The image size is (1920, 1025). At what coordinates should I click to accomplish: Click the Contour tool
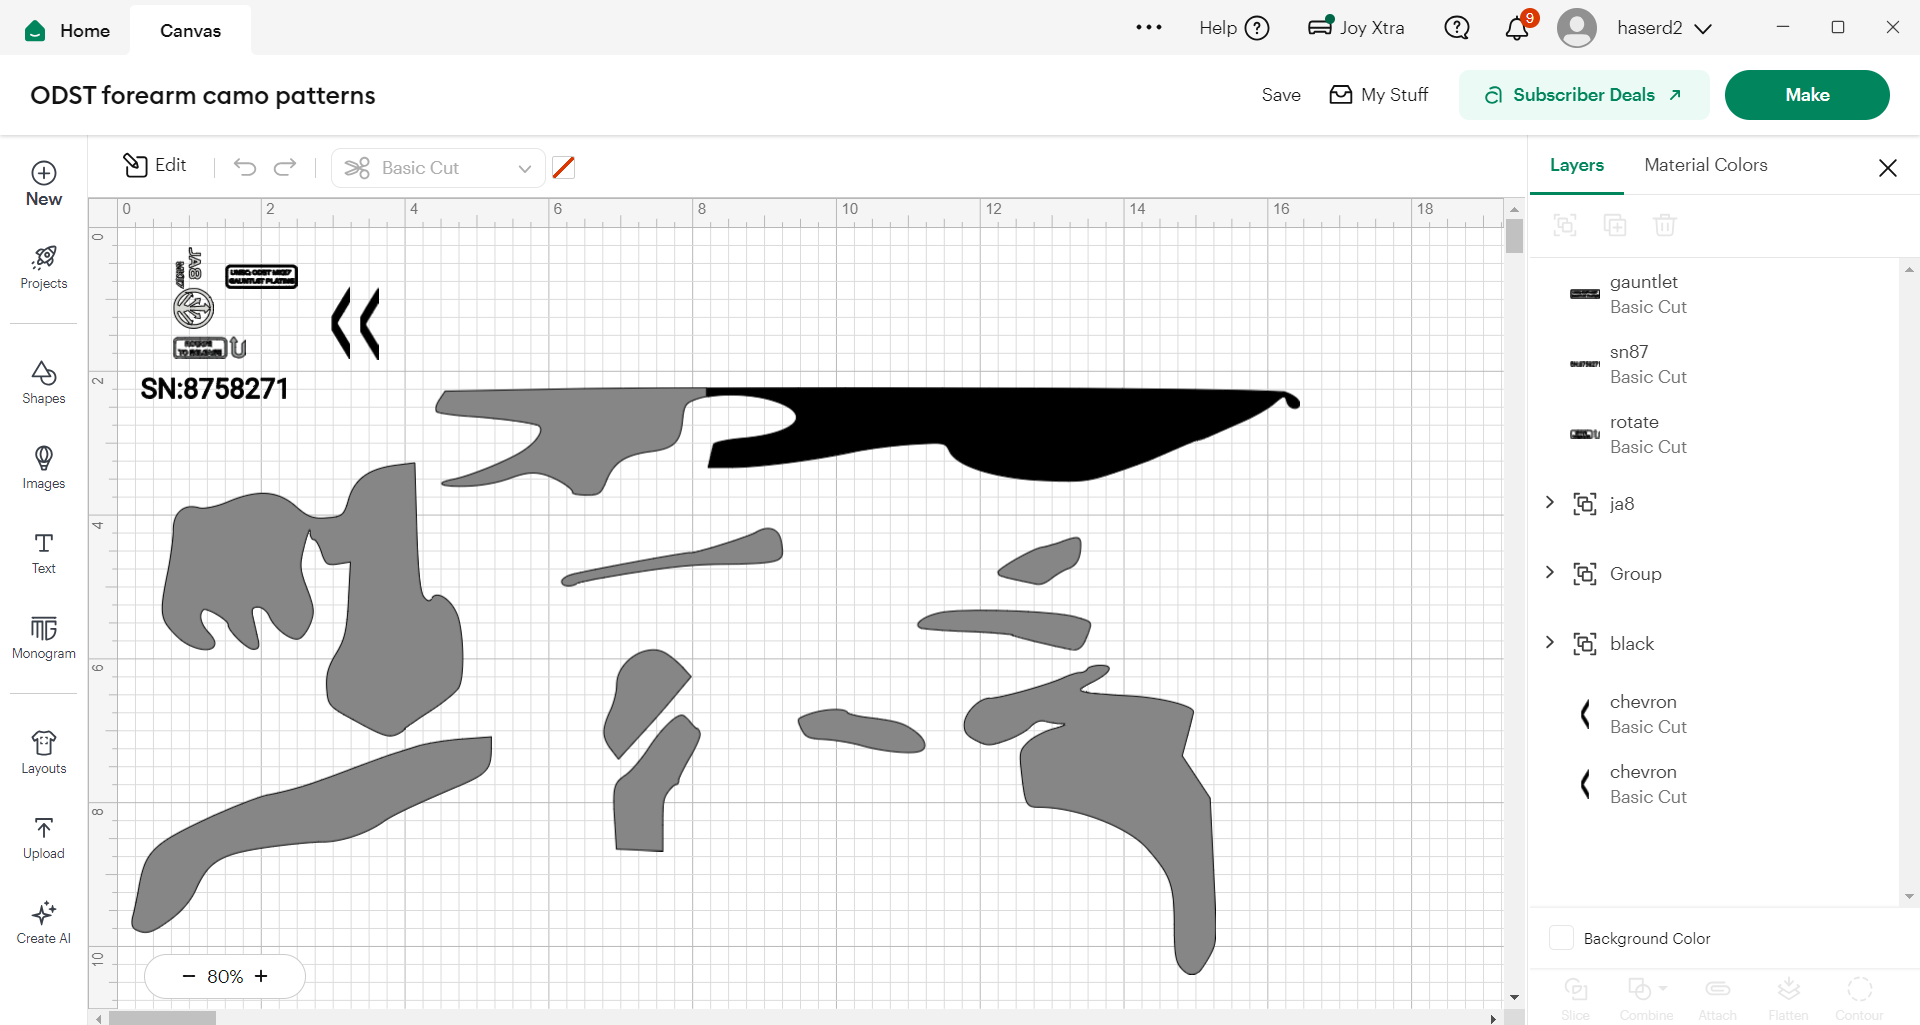[1859, 997]
